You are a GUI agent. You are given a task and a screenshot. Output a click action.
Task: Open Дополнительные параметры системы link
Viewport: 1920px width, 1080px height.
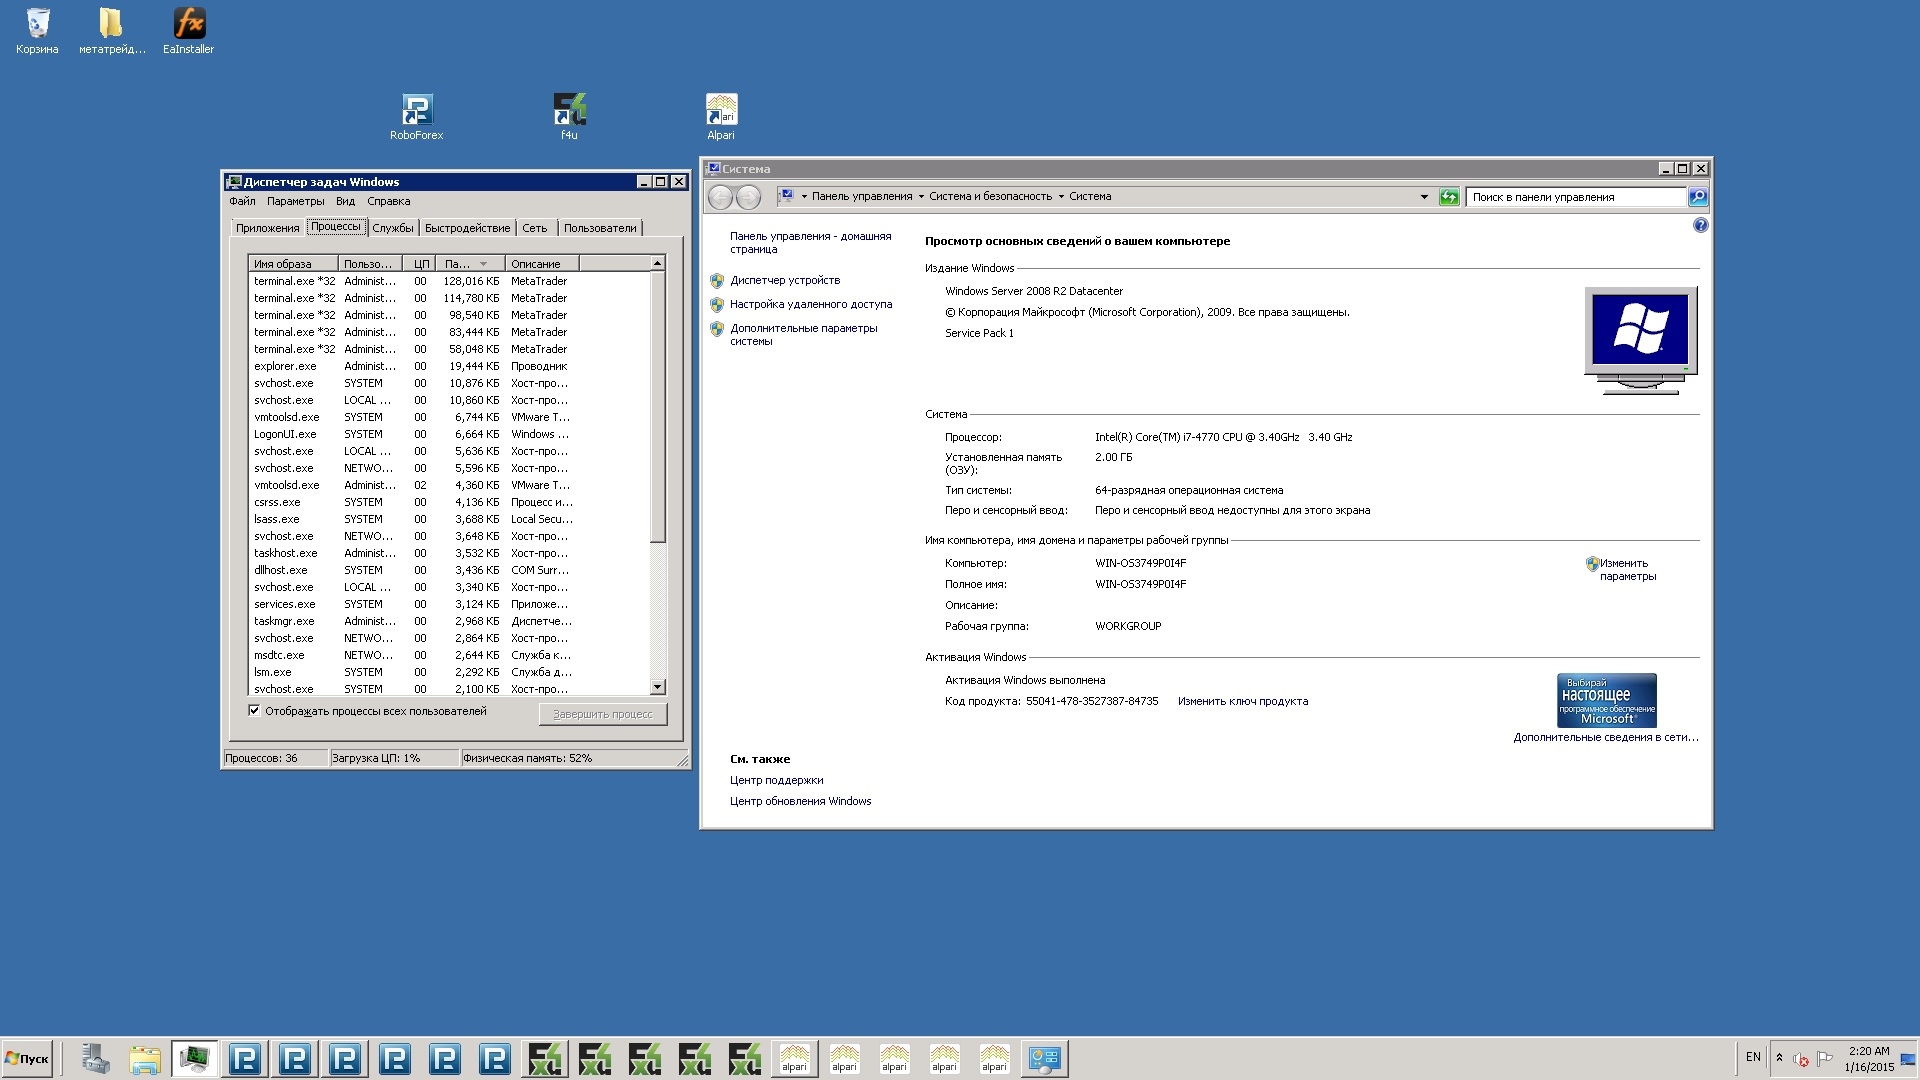coord(803,334)
